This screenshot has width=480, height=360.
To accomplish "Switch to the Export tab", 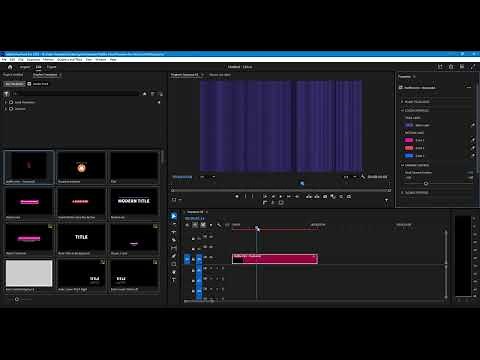I will (51, 67).
